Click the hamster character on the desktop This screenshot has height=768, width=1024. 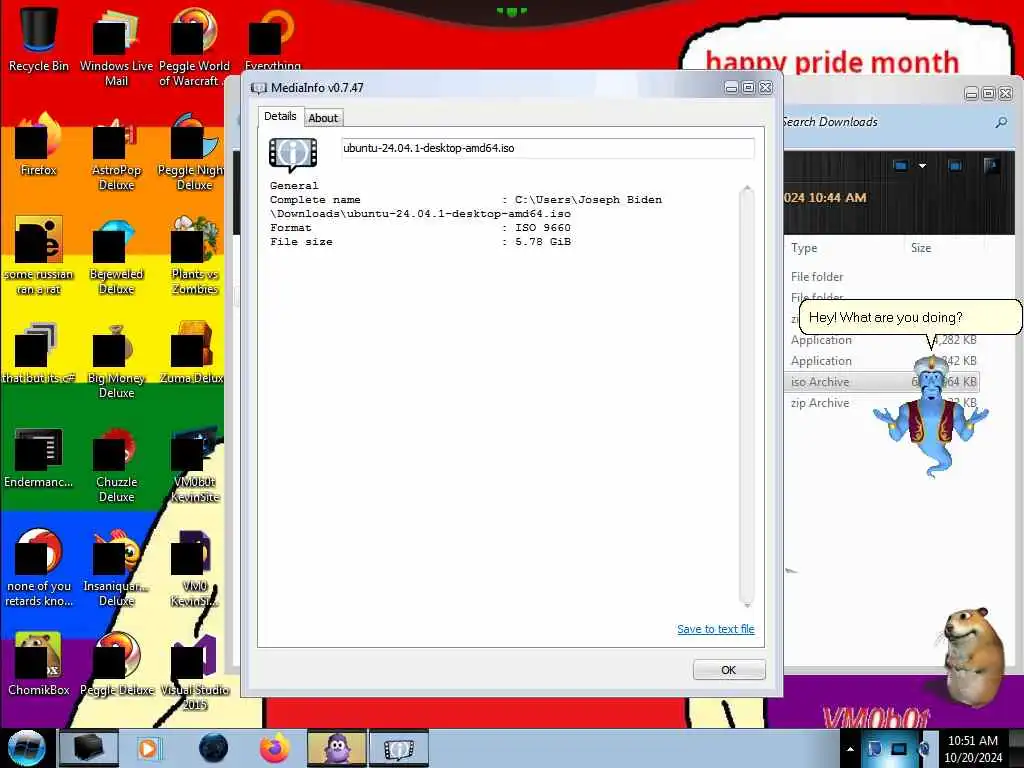[x=974, y=657]
